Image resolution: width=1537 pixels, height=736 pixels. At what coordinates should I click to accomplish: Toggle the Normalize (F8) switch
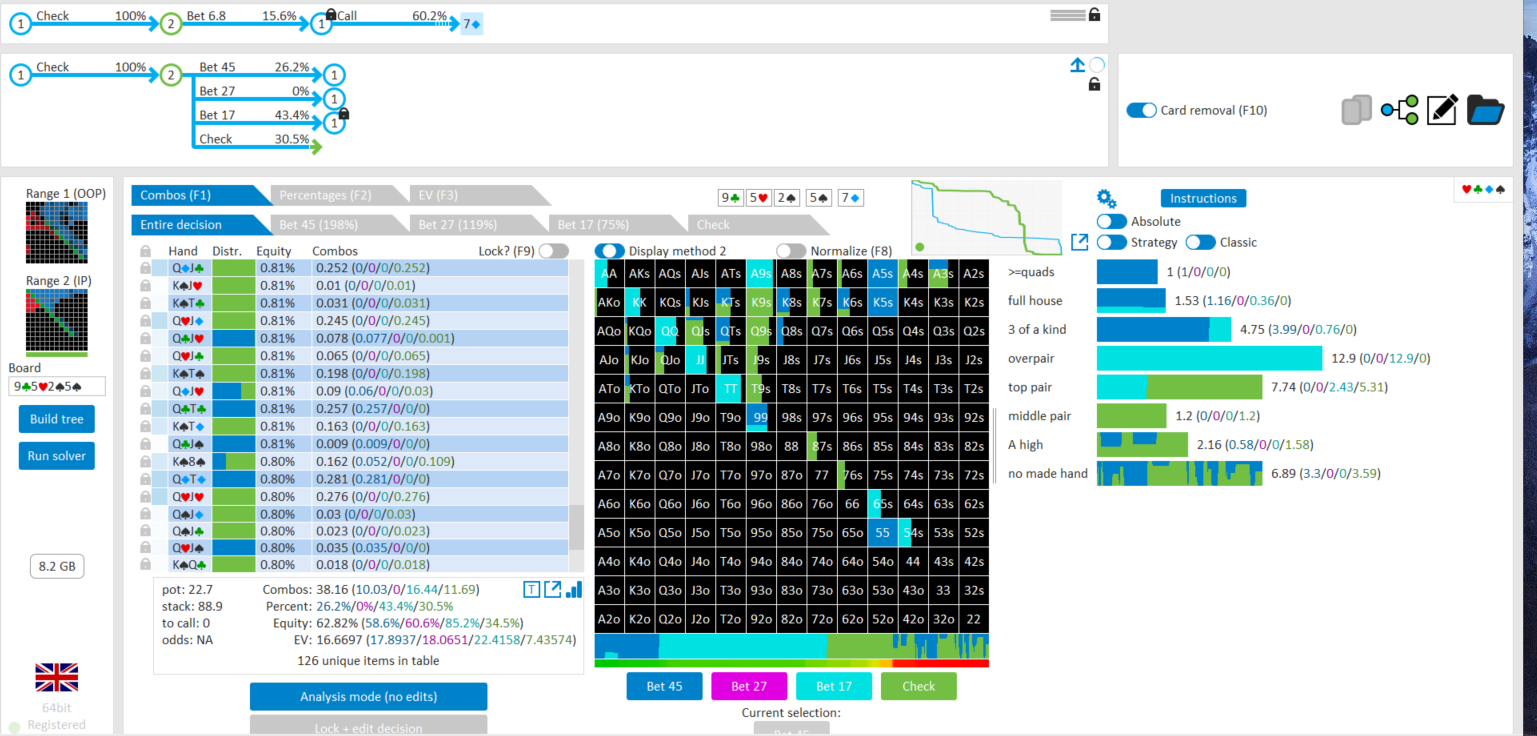pyautogui.click(x=791, y=250)
